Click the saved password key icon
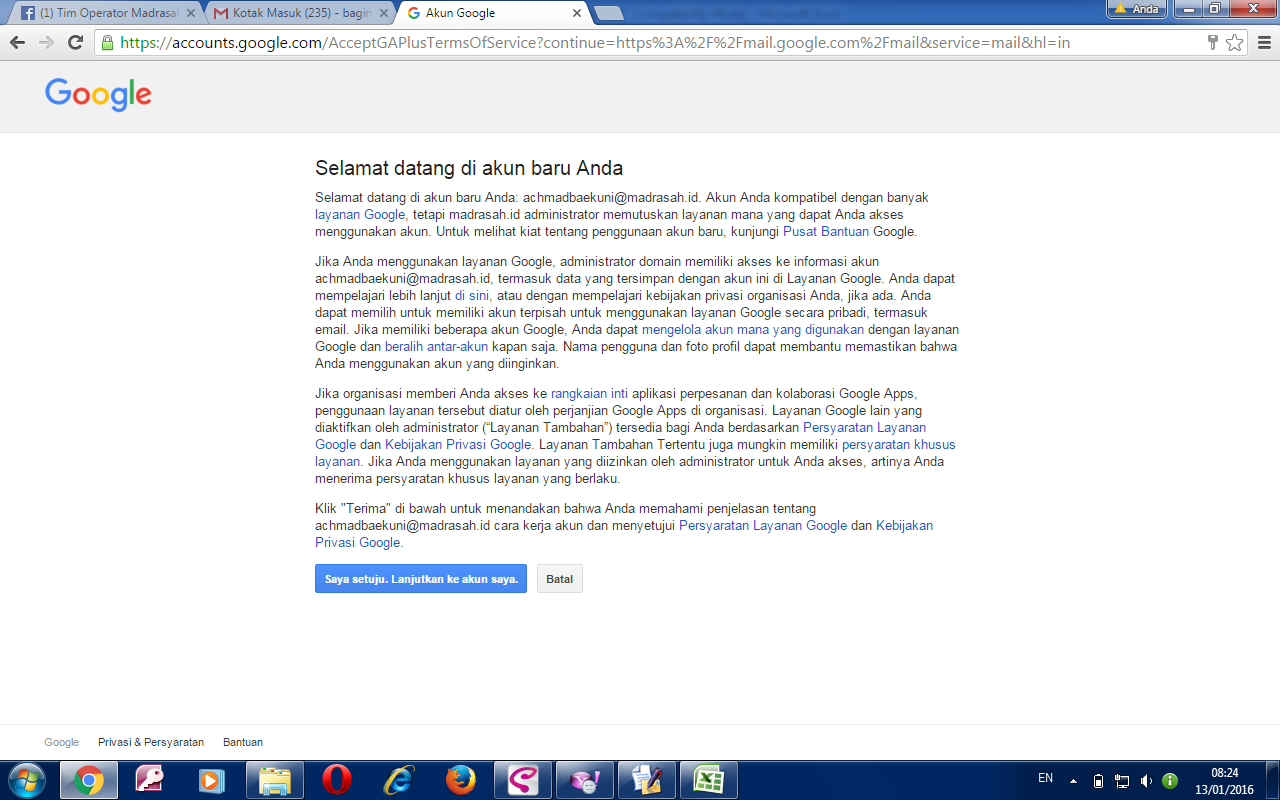Screen dimensions: 1280x800 pos(1213,43)
